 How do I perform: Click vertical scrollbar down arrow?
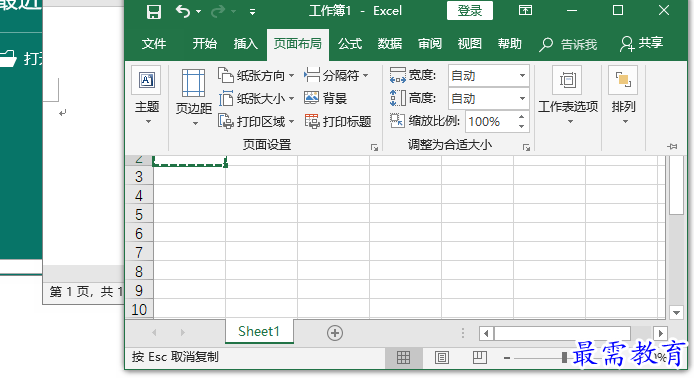pos(676,312)
